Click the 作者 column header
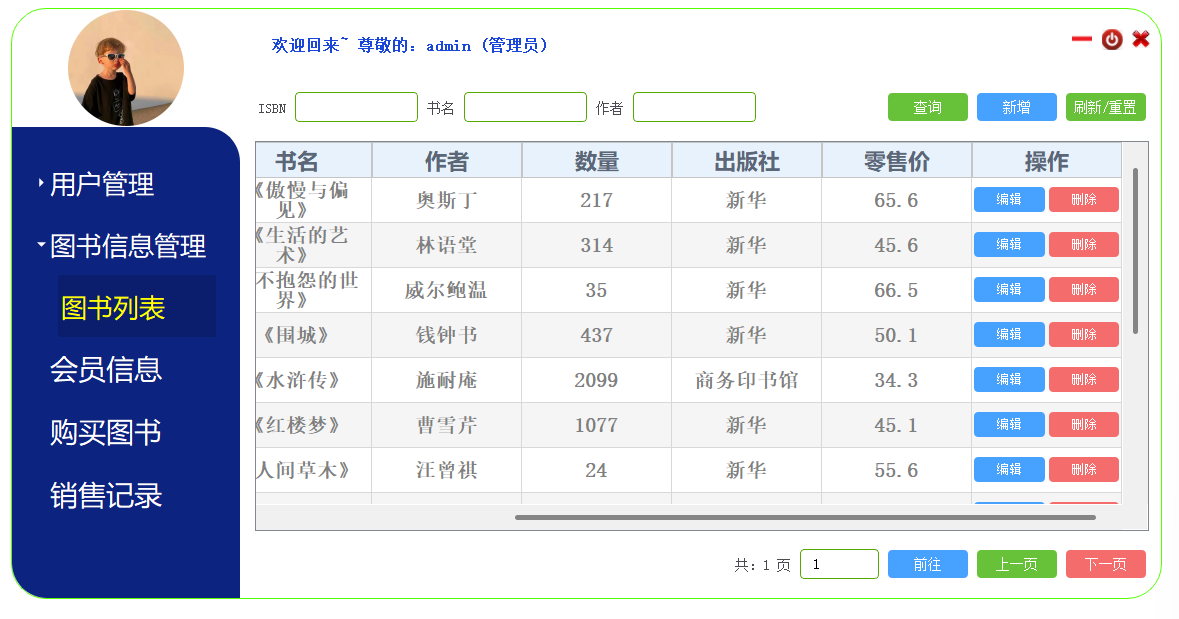The height and width of the screenshot is (619, 1179). click(447, 160)
